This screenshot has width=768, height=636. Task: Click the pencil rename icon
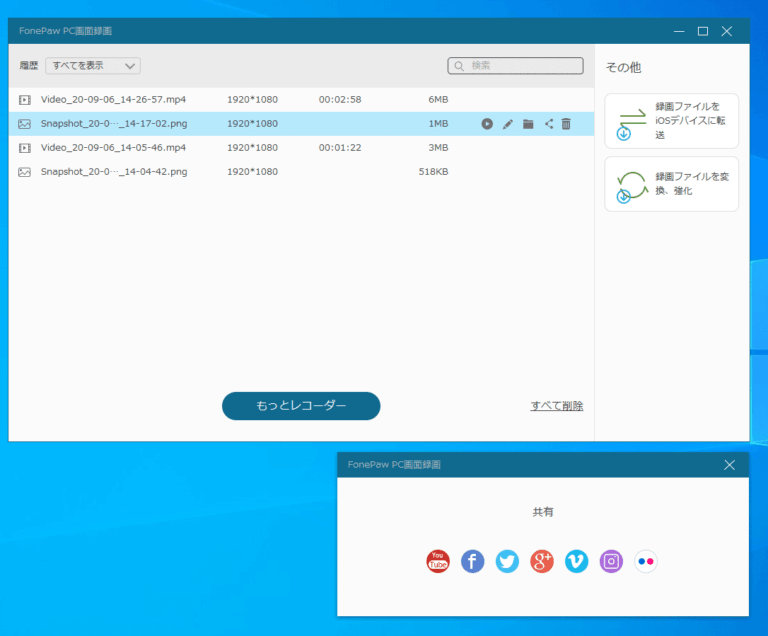[508, 124]
